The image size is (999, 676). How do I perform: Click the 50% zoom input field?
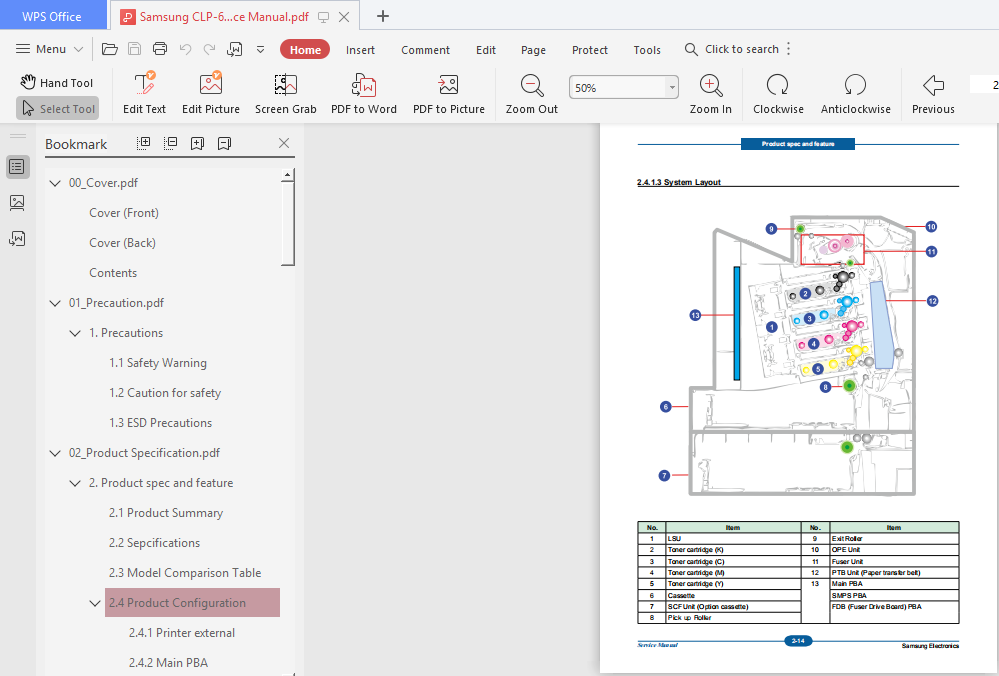click(617, 87)
